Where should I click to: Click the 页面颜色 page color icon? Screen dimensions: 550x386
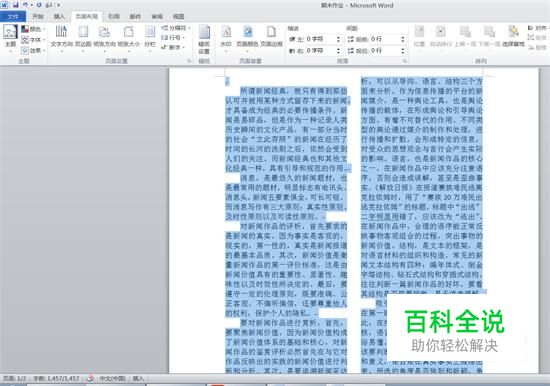click(247, 38)
